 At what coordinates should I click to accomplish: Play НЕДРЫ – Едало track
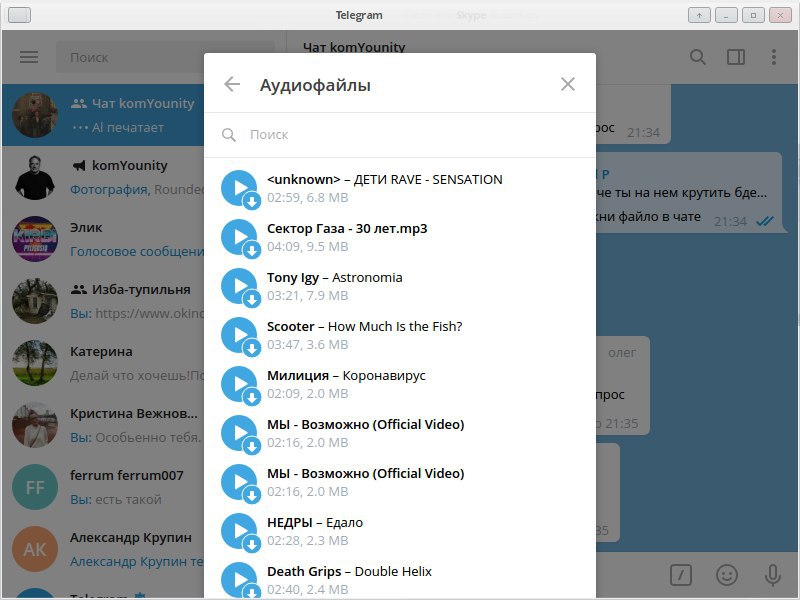[239, 531]
